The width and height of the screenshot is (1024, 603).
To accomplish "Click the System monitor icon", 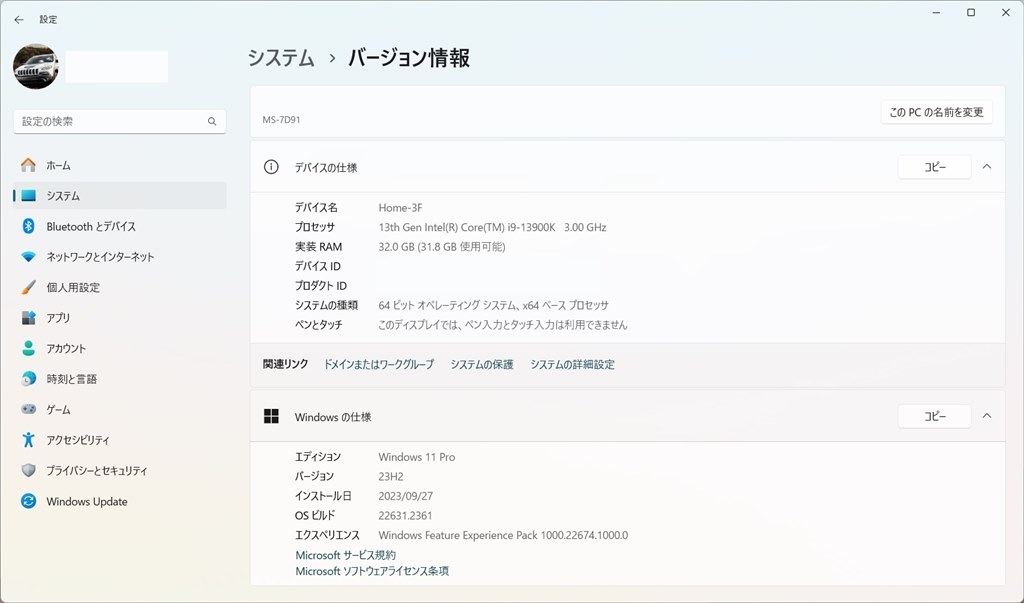I will point(28,195).
